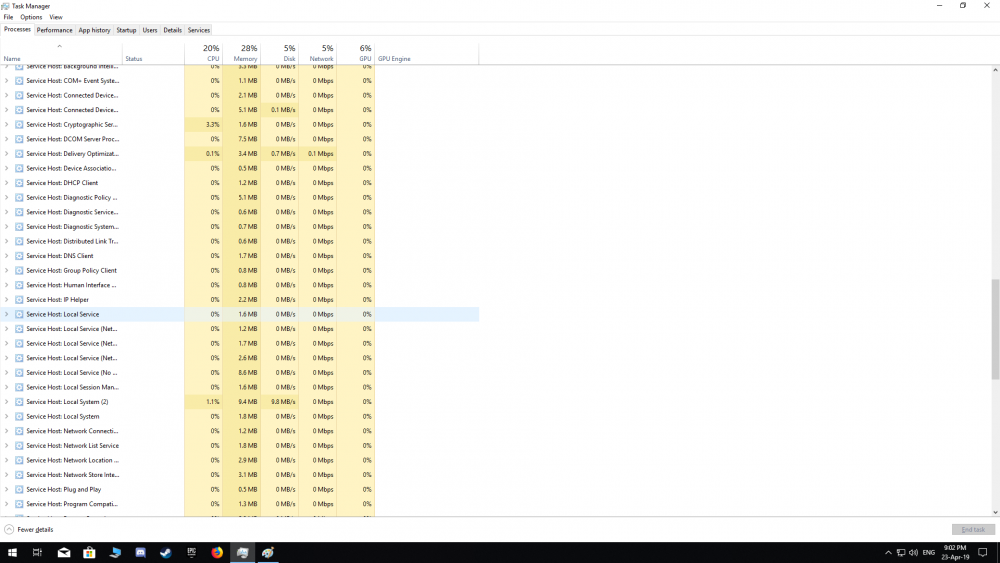Expand Service Host: Plug and Play
Viewport: 1000px width, 563px height.
(6, 490)
